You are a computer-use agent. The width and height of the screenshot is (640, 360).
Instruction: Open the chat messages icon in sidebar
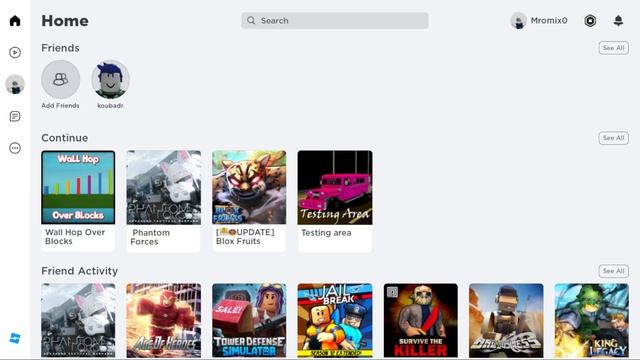[15, 116]
